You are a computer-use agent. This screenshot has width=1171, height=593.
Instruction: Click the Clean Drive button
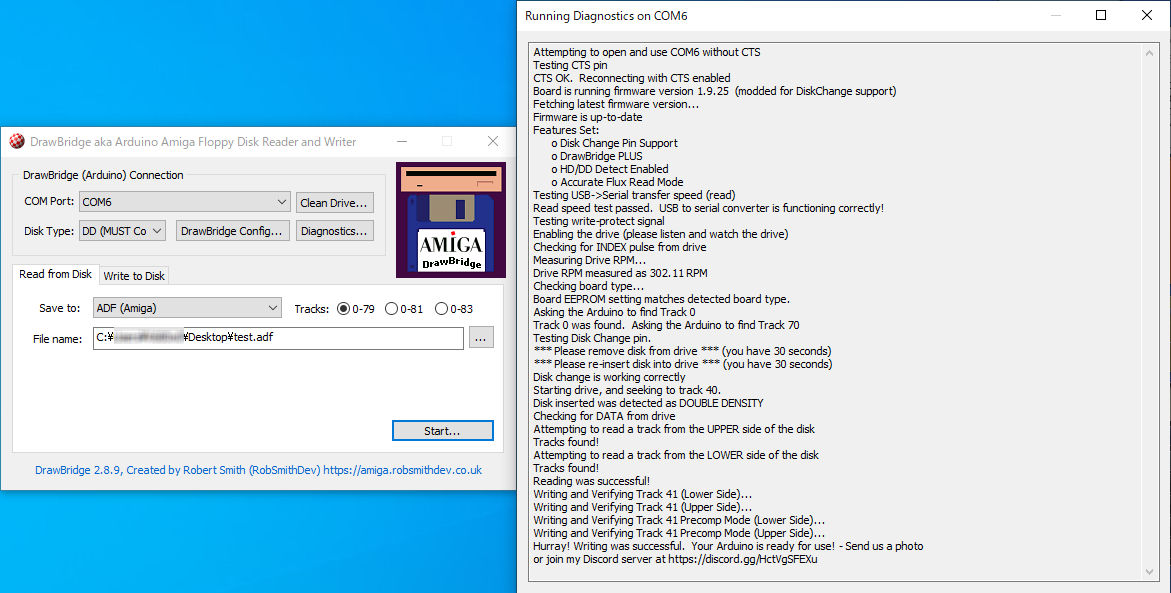pyautogui.click(x=335, y=202)
